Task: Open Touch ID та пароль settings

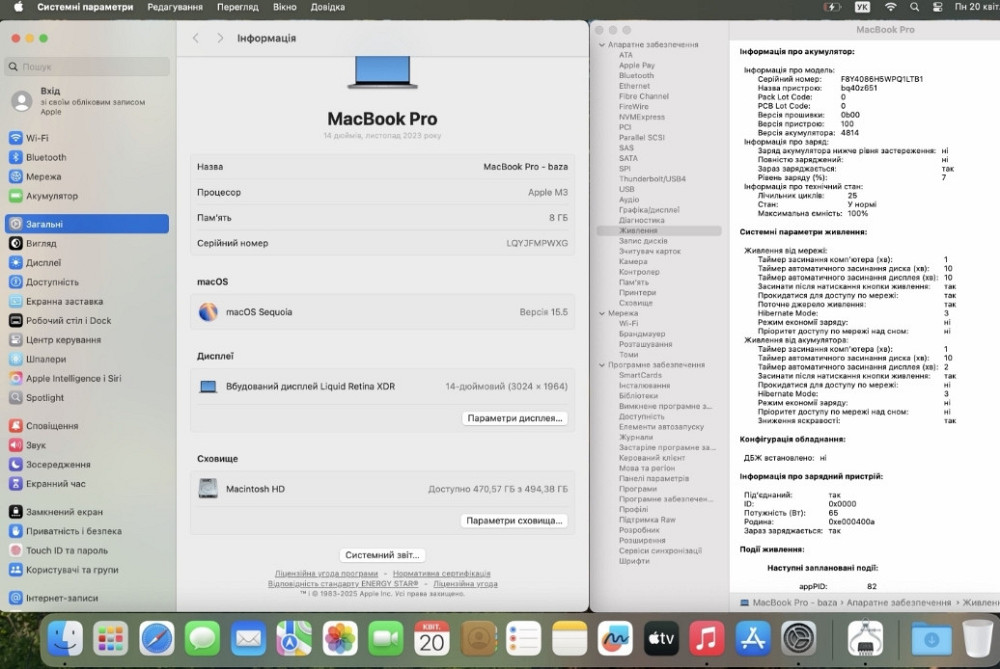Action: (x=59, y=550)
